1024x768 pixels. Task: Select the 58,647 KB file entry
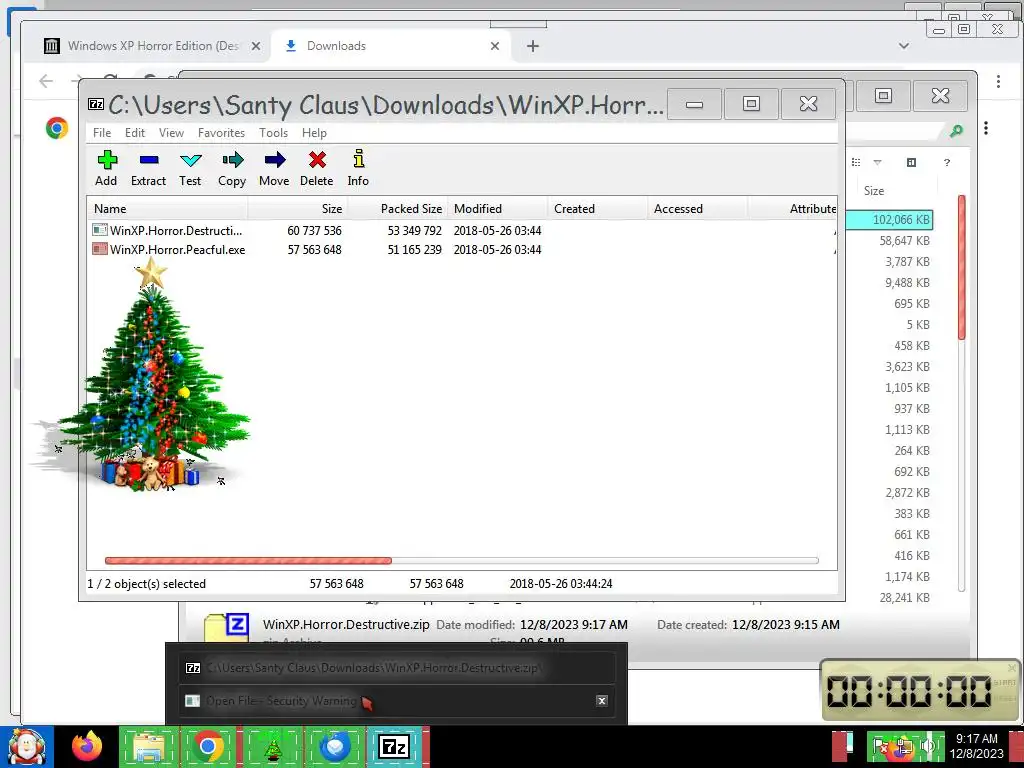[x=904, y=241]
